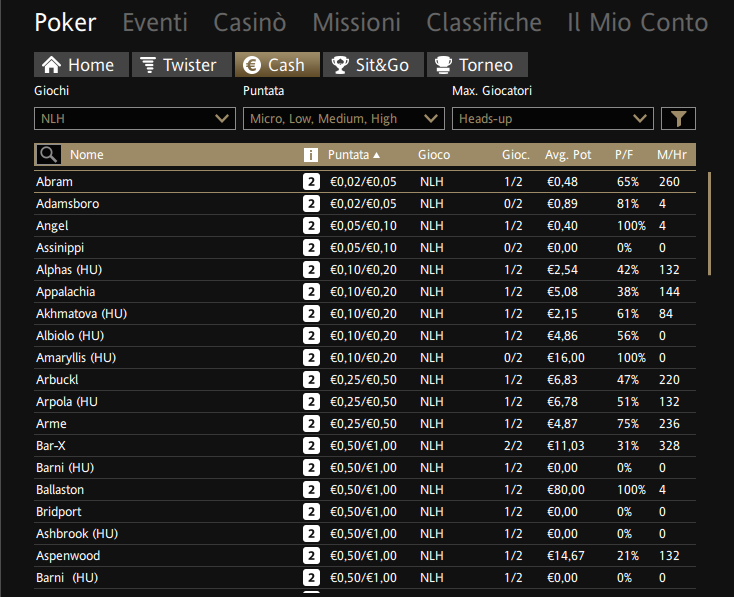Sort by M/Hr column header

click(x=672, y=155)
